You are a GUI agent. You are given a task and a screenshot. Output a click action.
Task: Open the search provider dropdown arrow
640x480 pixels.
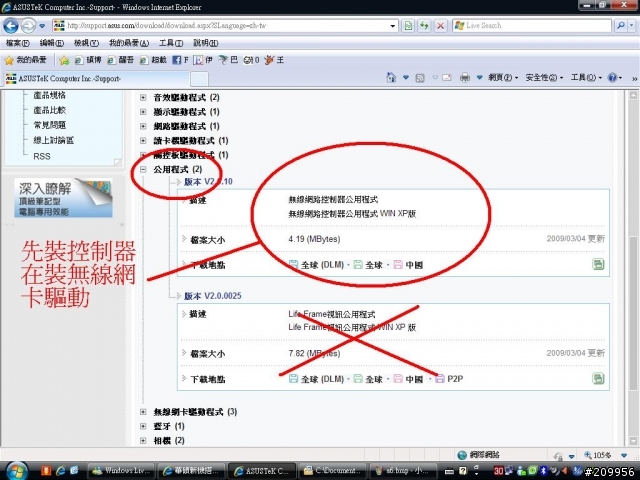pos(631,26)
